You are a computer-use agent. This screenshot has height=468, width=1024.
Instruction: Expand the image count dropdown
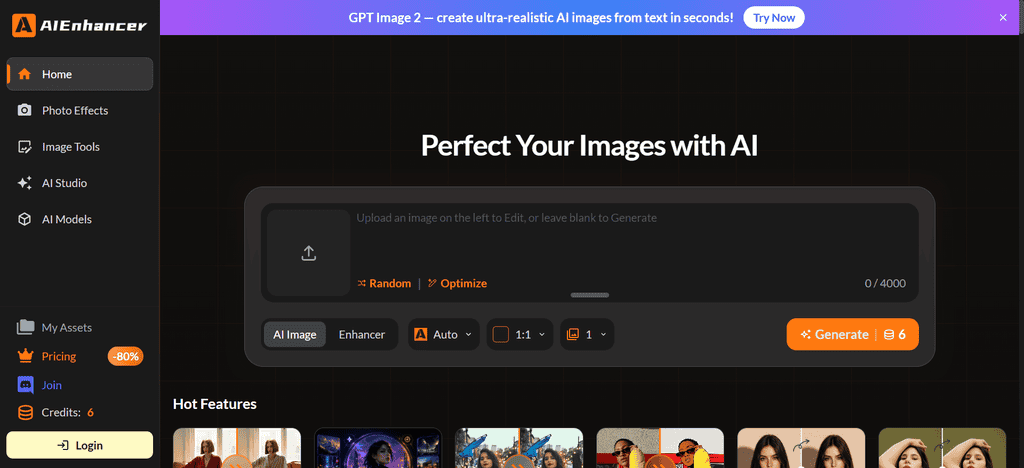[x=587, y=334]
